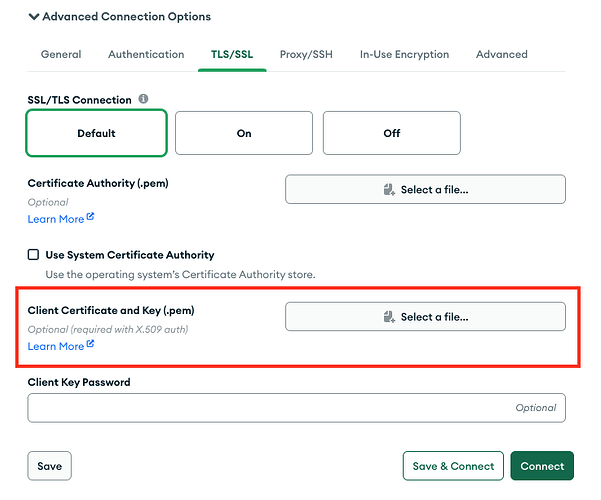Select the Default SSL/TLS option

coord(96,133)
